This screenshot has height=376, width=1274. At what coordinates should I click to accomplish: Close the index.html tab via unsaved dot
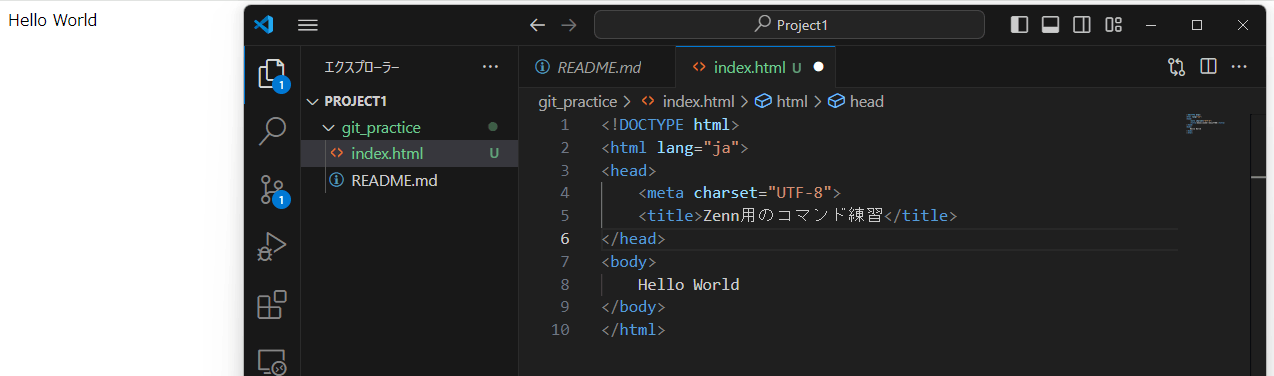pos(818,67)
